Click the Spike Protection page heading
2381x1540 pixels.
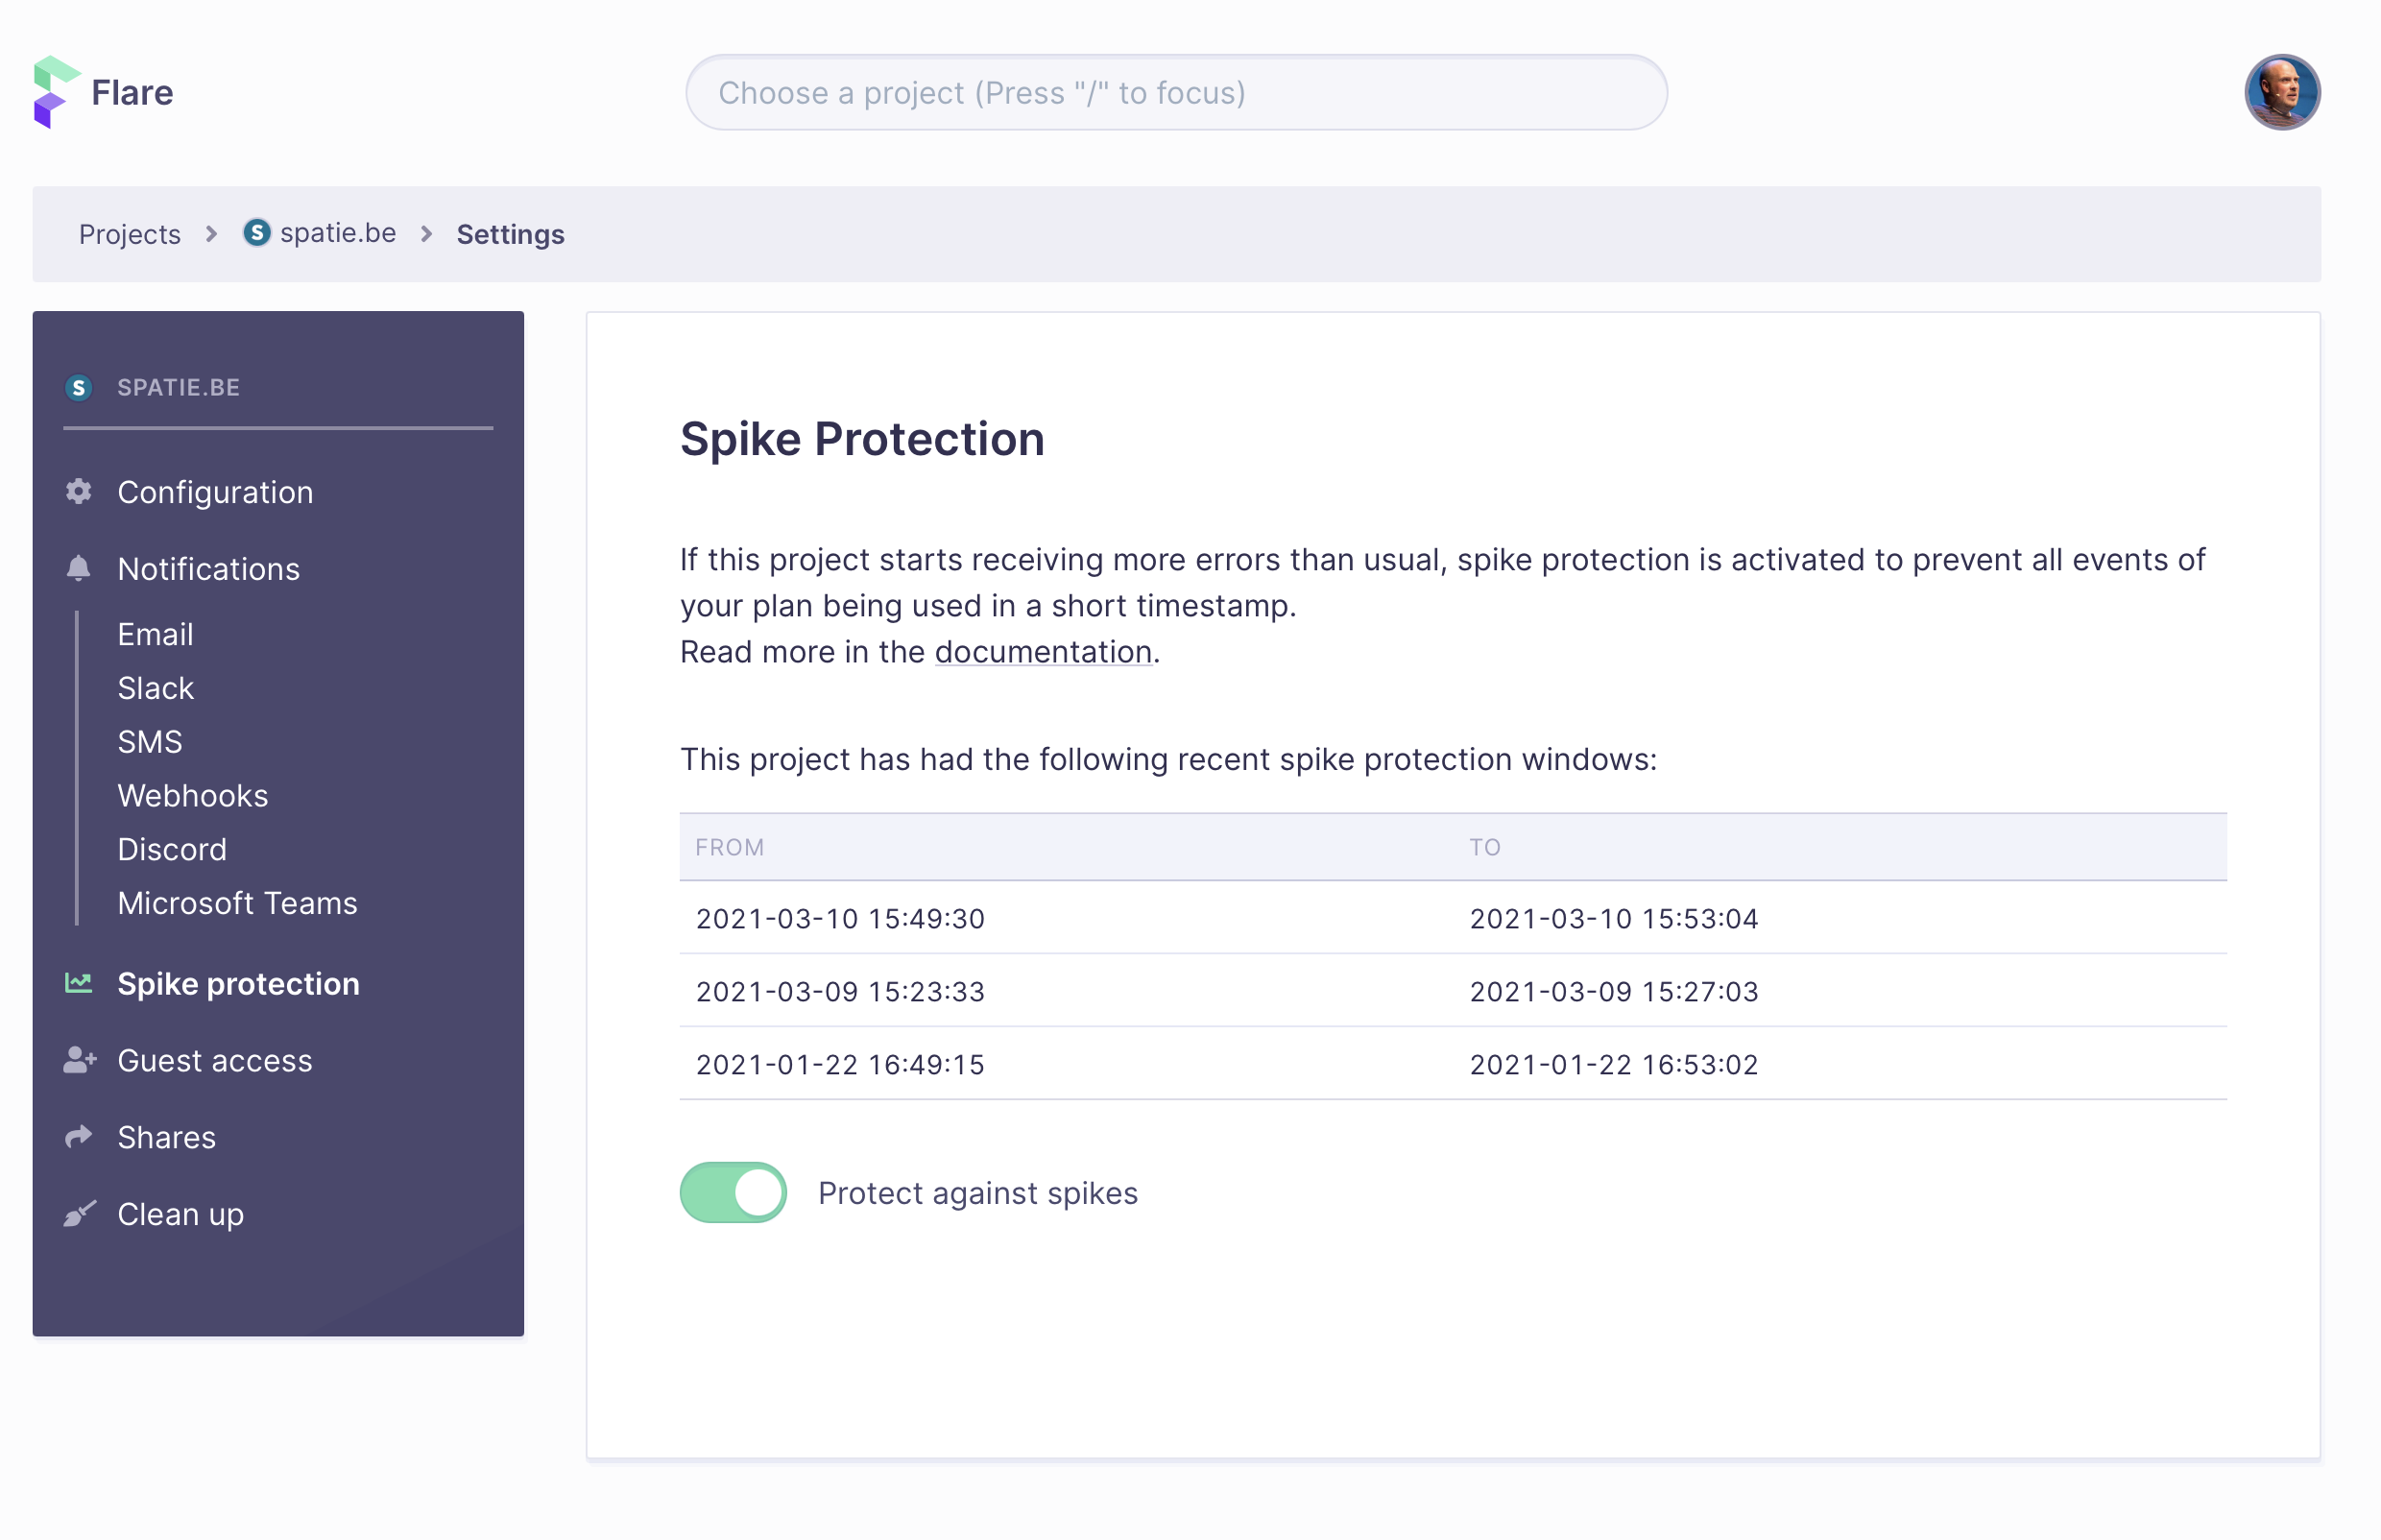click(862, 439)
